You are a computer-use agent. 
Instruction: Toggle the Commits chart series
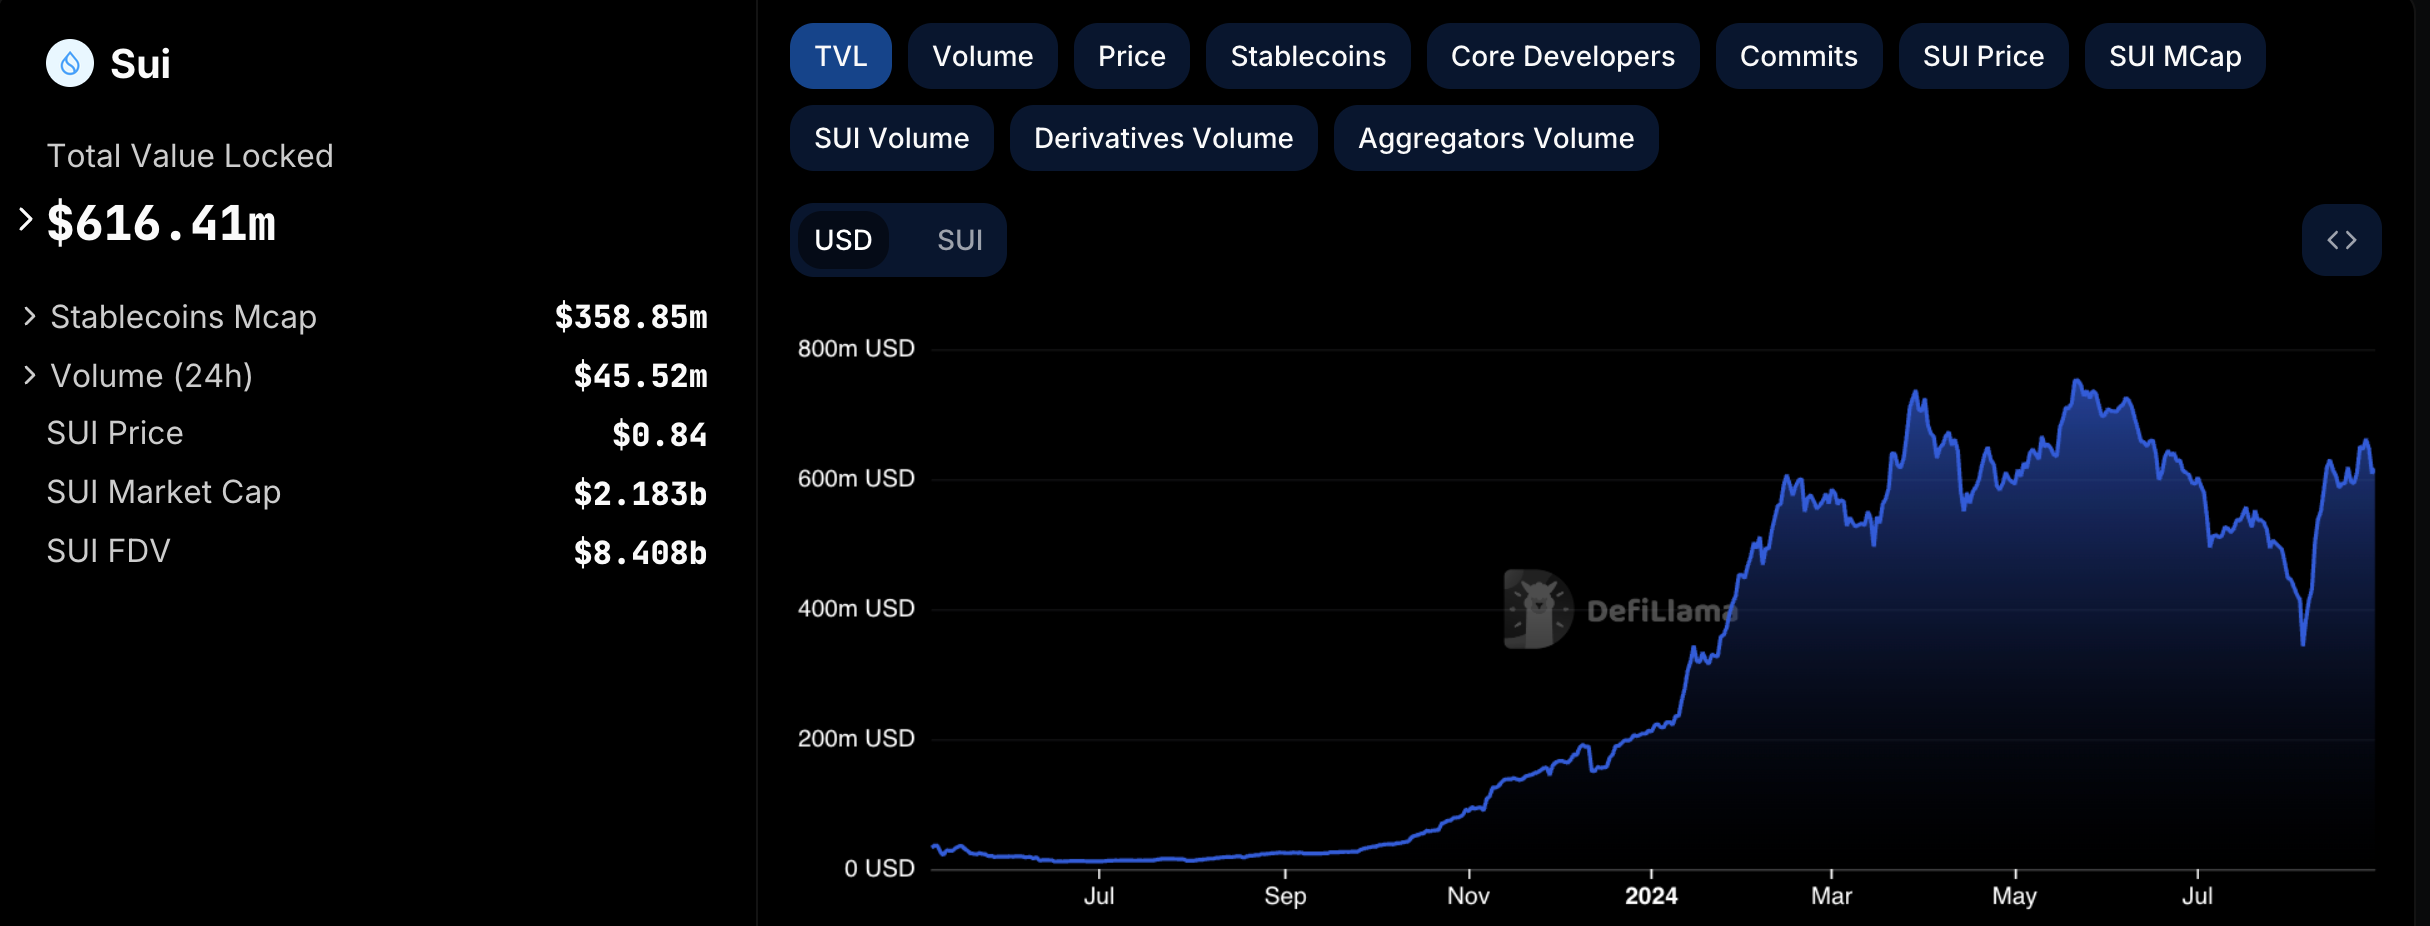[x=1798, y=56]
